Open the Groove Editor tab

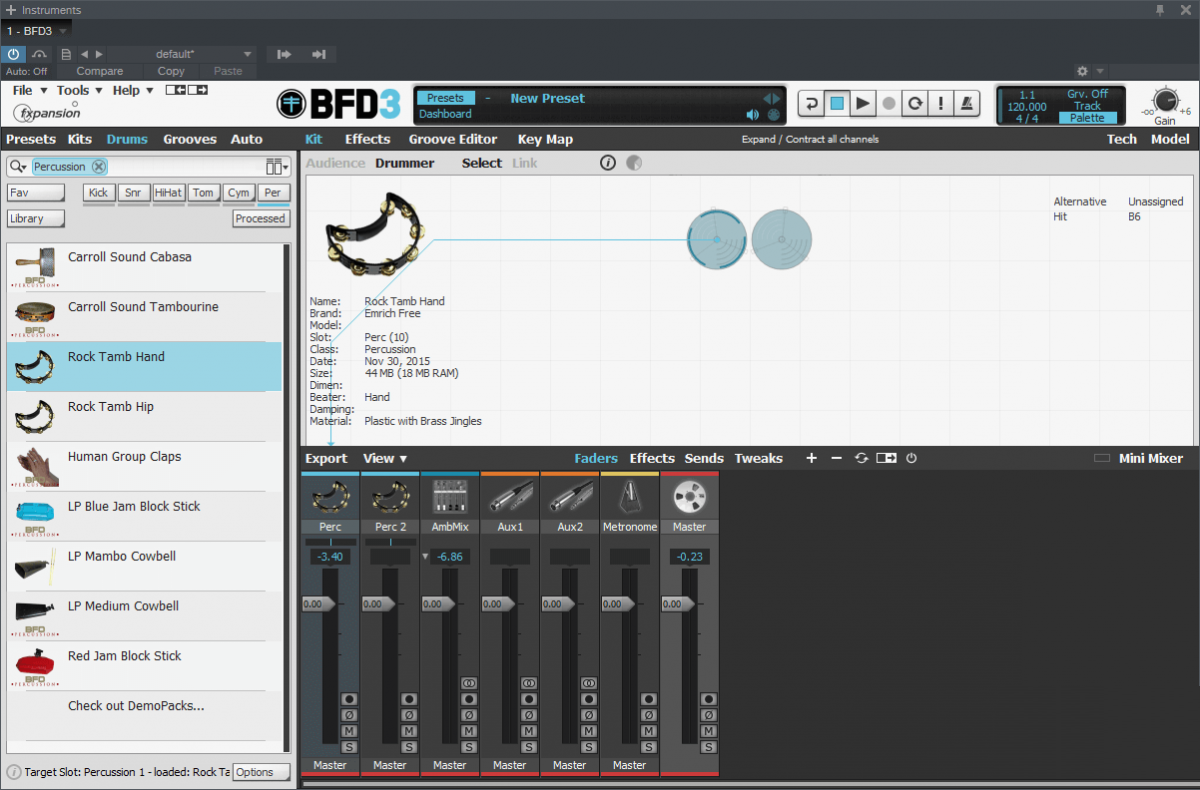point(453,139)
